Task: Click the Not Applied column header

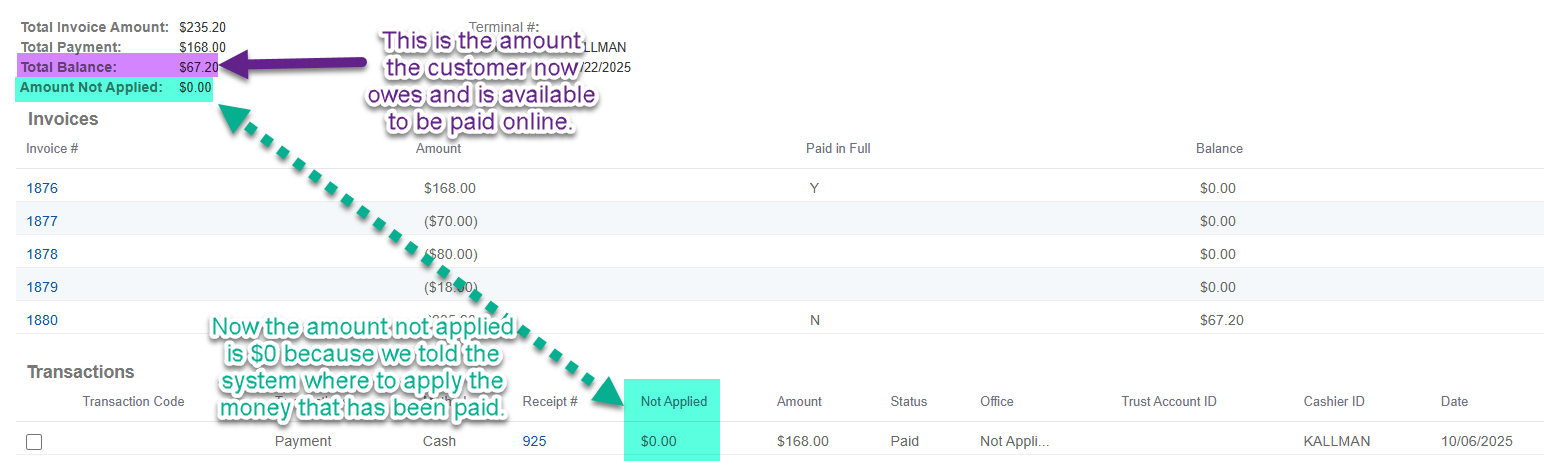Action: (673, 402)
